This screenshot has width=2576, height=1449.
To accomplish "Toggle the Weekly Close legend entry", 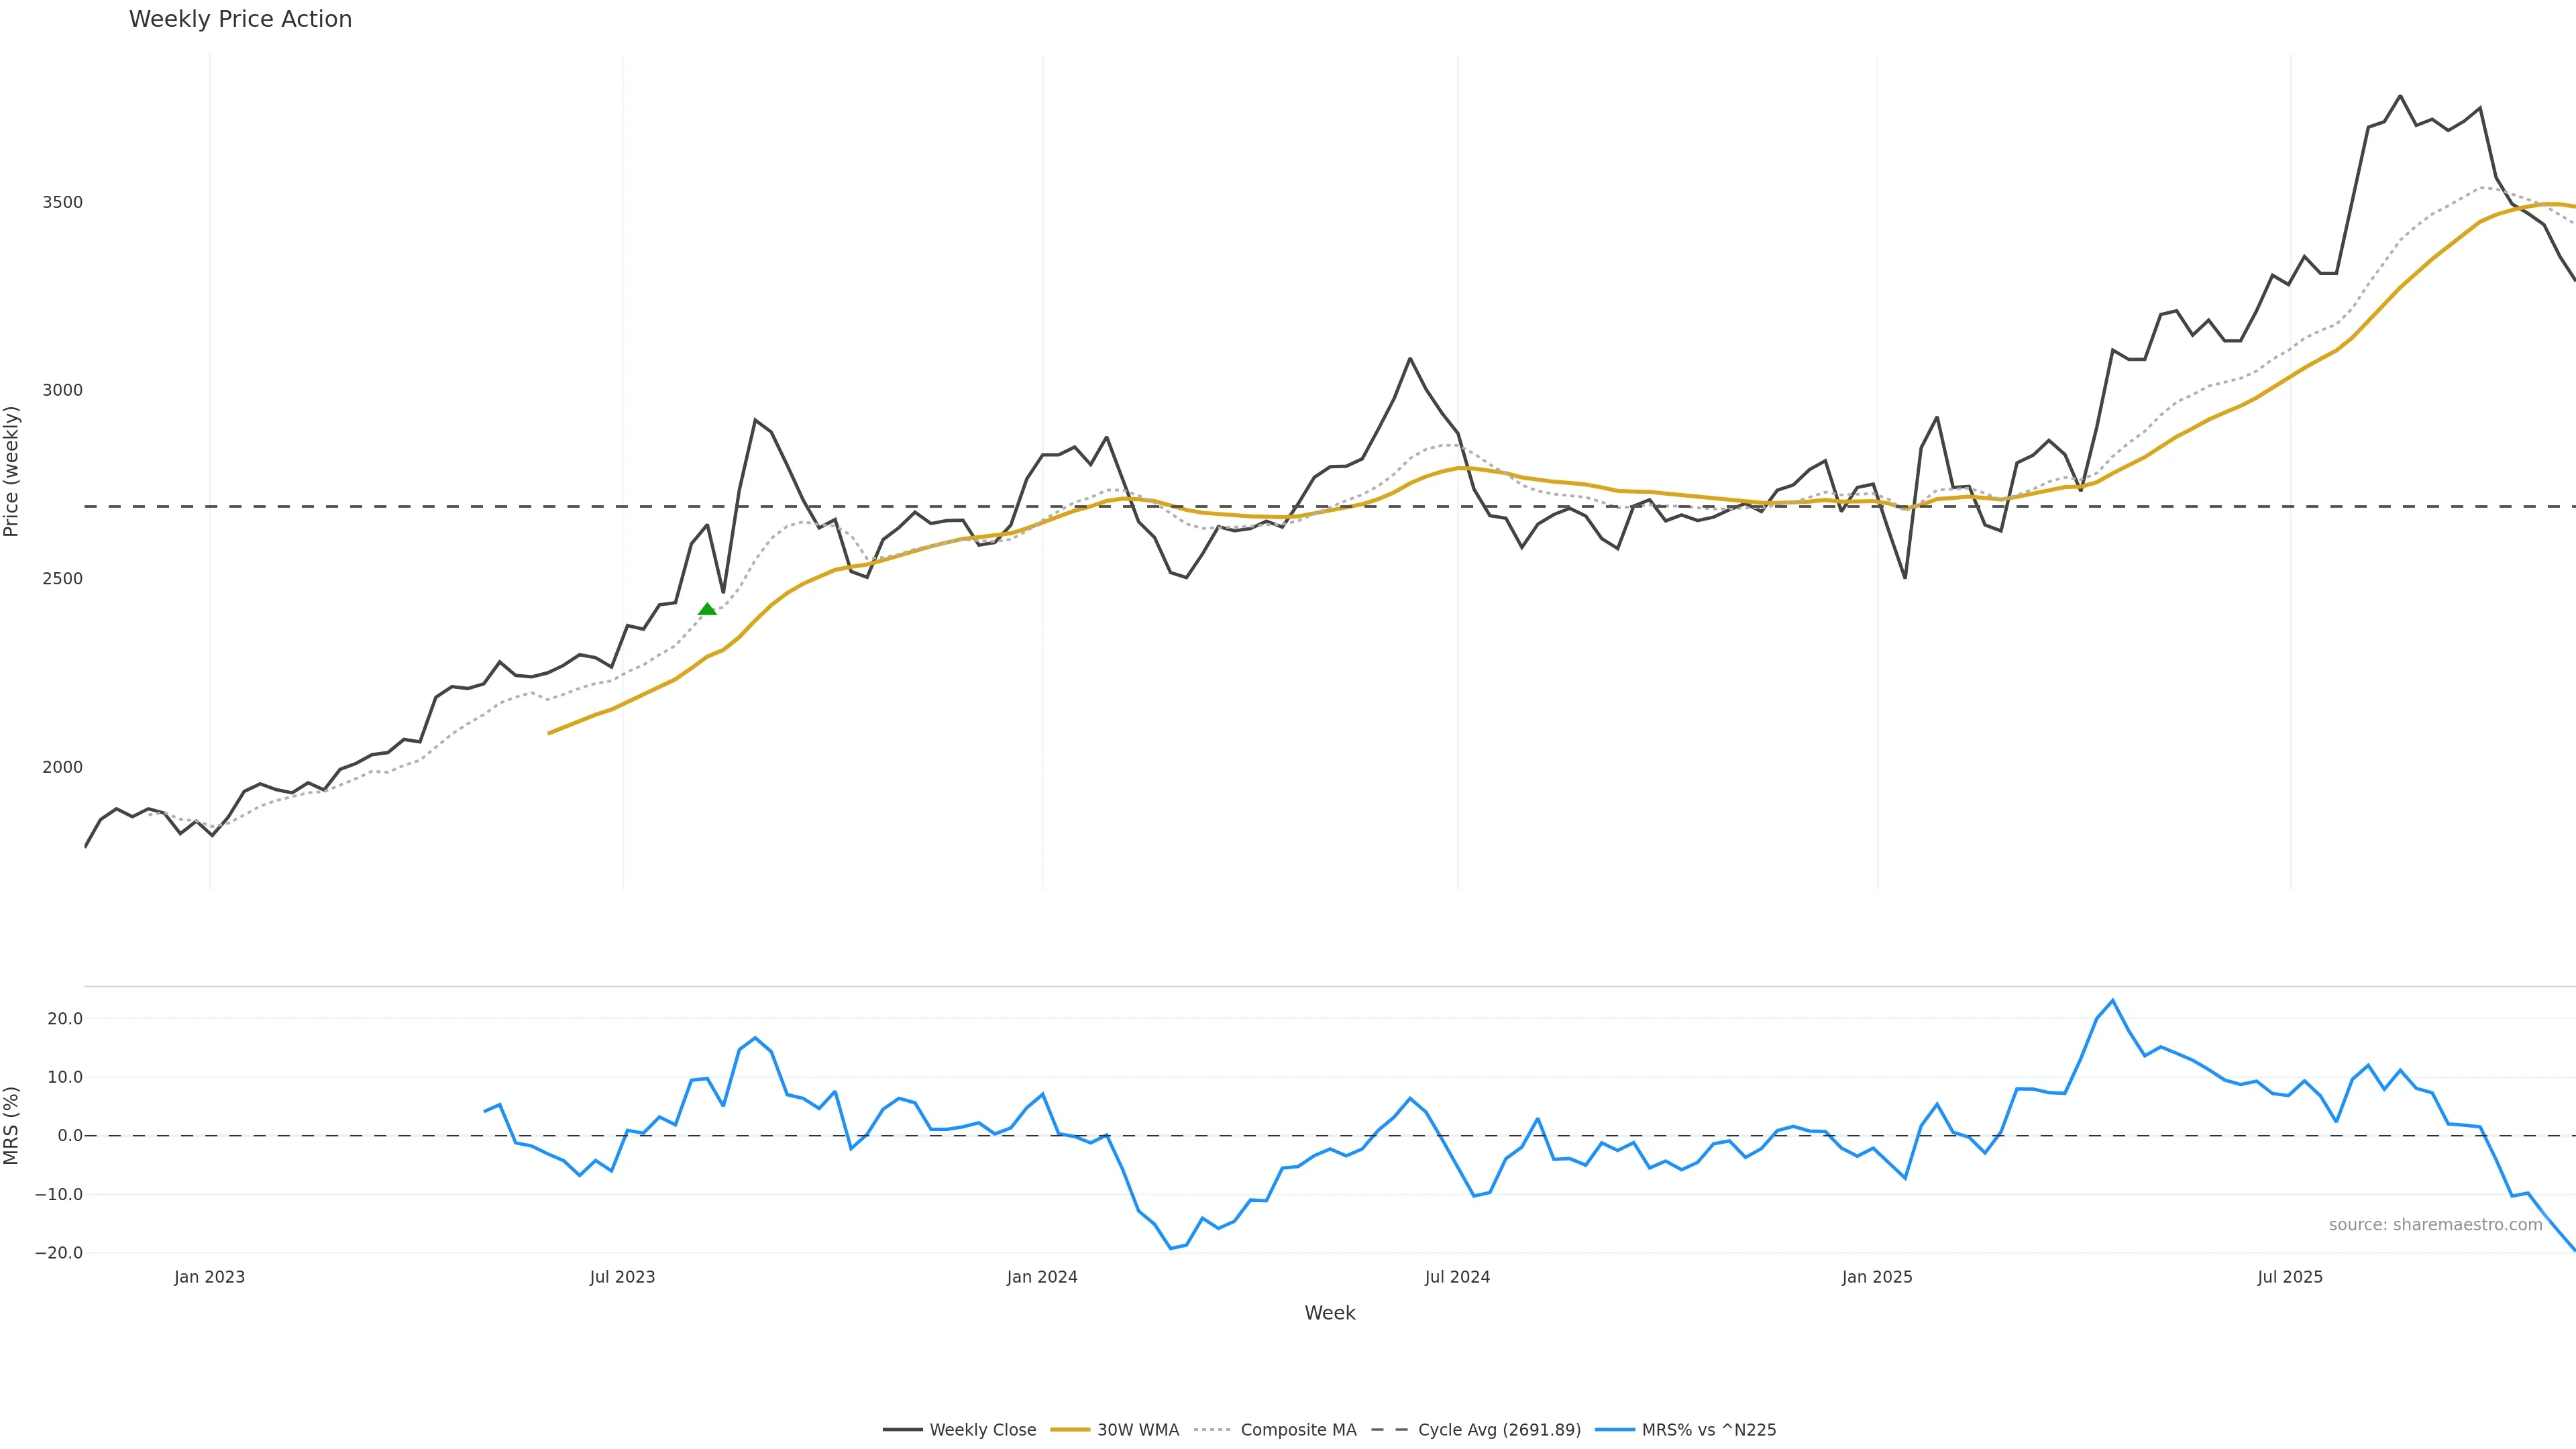I will coord(982,1430).
